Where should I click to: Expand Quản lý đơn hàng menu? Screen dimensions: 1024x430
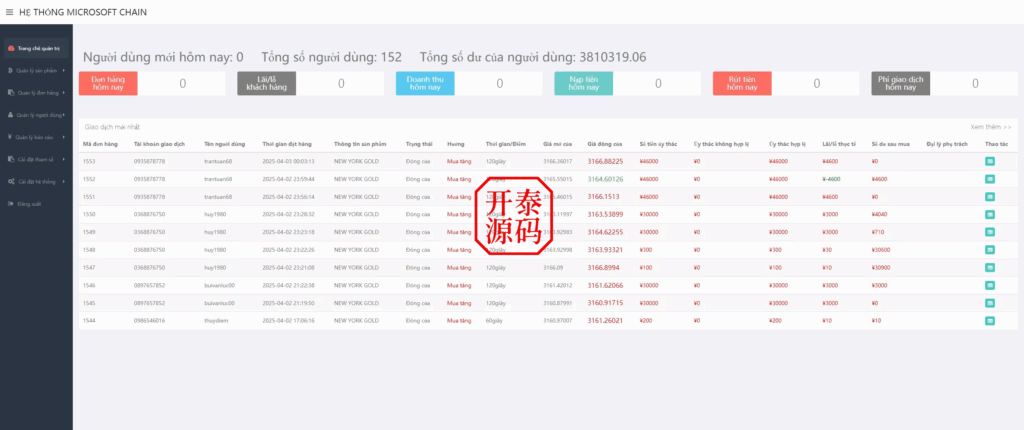coord(37,93)
